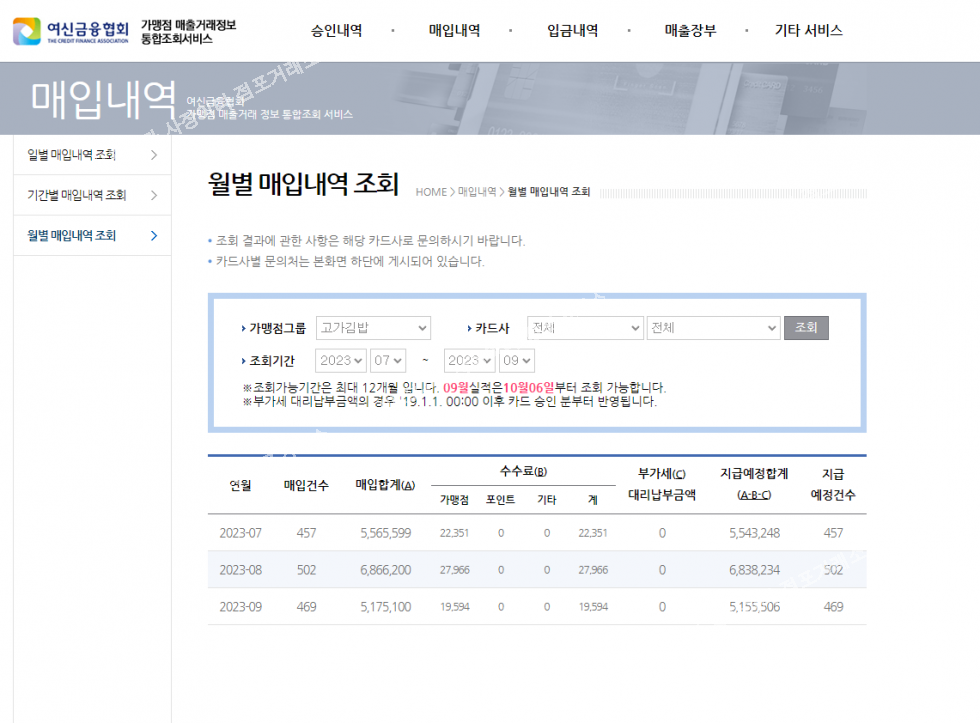Open the end year dropdown
This screenshot has width=980, height=723.
coord(470,360)
